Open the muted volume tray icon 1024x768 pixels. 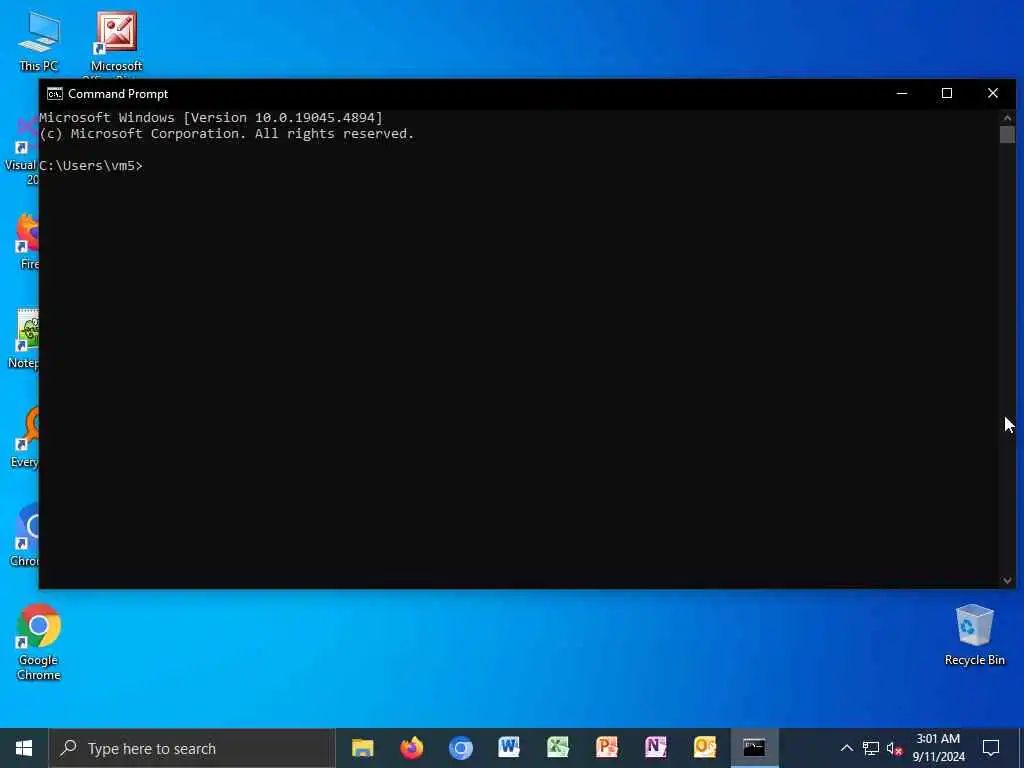point(895,748)
